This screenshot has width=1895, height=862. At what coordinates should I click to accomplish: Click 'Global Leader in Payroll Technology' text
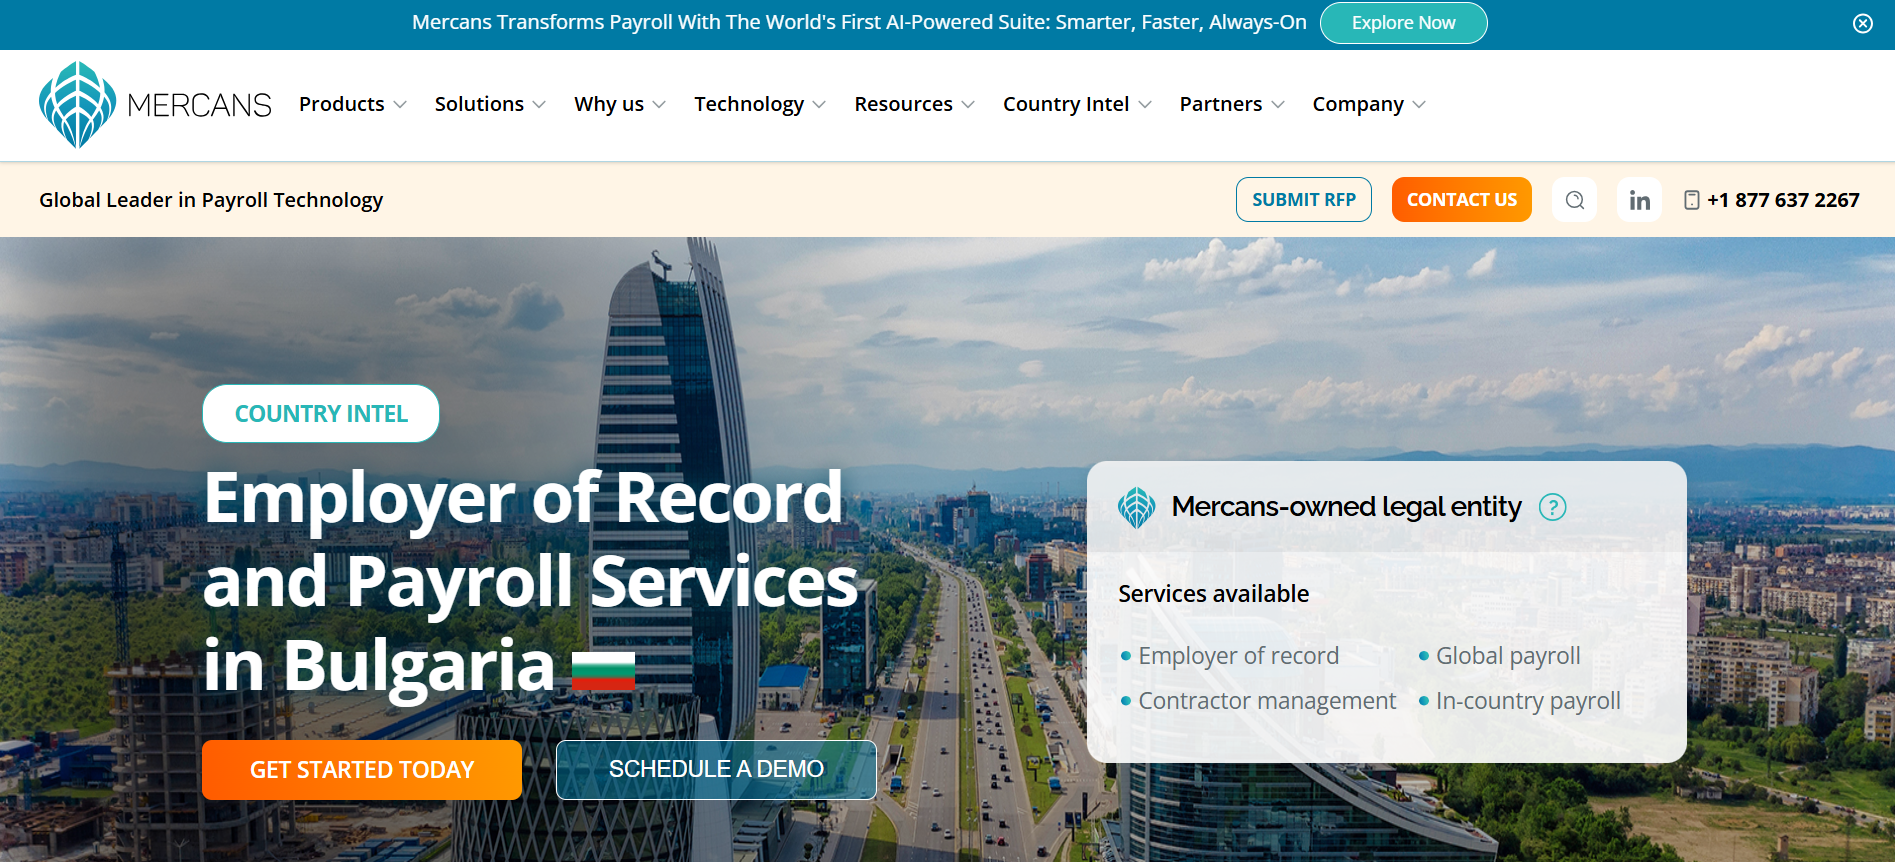[211, 200]
